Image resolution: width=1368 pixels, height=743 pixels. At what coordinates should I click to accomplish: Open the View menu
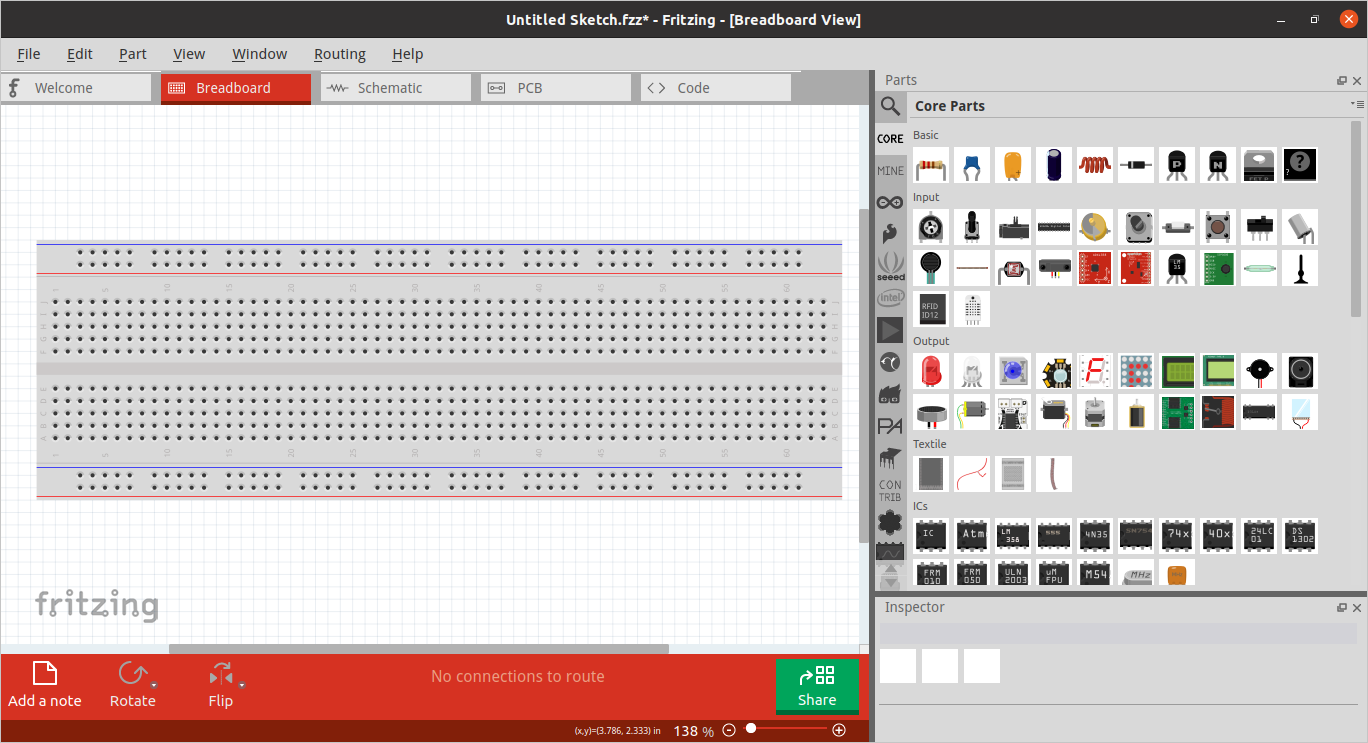189,54
